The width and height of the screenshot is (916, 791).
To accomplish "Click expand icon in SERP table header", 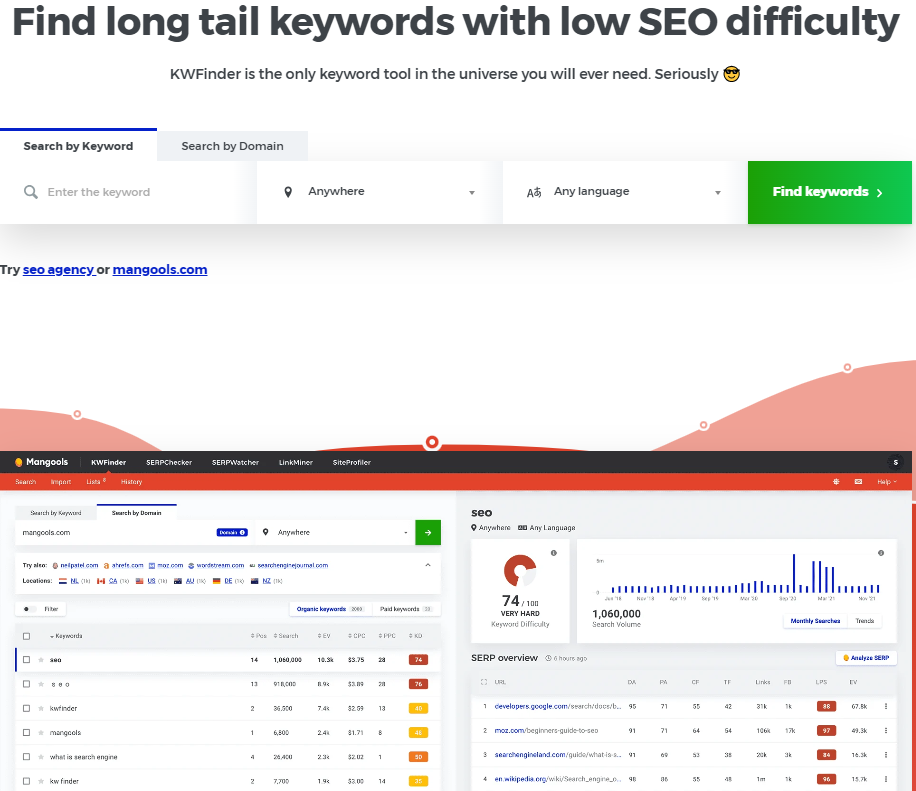I will [x=483, y=682].
